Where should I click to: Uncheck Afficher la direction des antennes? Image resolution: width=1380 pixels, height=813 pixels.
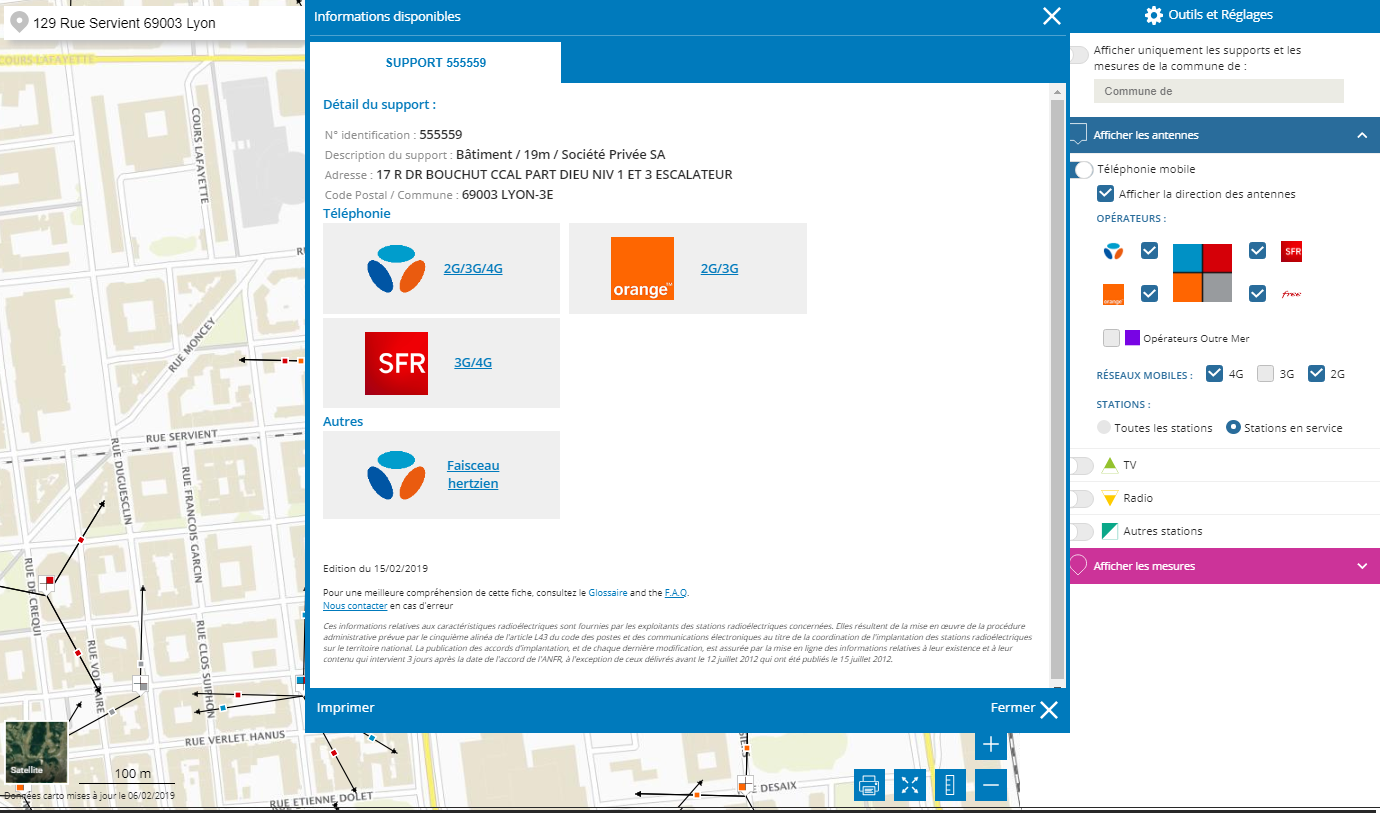pyautogui.click(x=1105, y=194)
